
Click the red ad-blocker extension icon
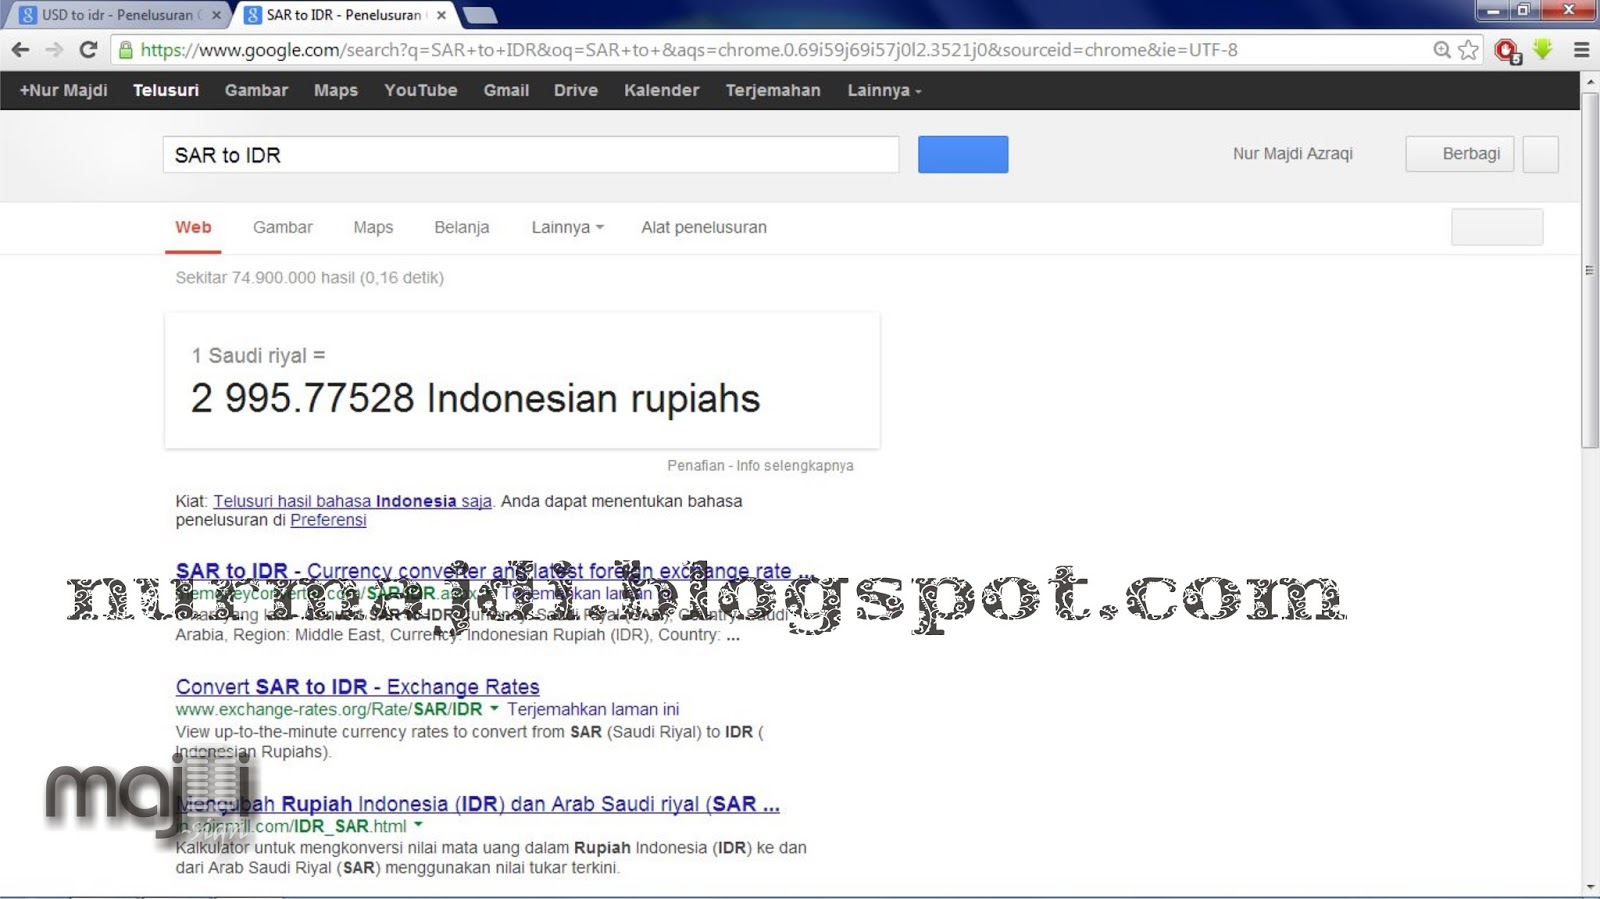pyautogui.click(x=1508, y=51)
